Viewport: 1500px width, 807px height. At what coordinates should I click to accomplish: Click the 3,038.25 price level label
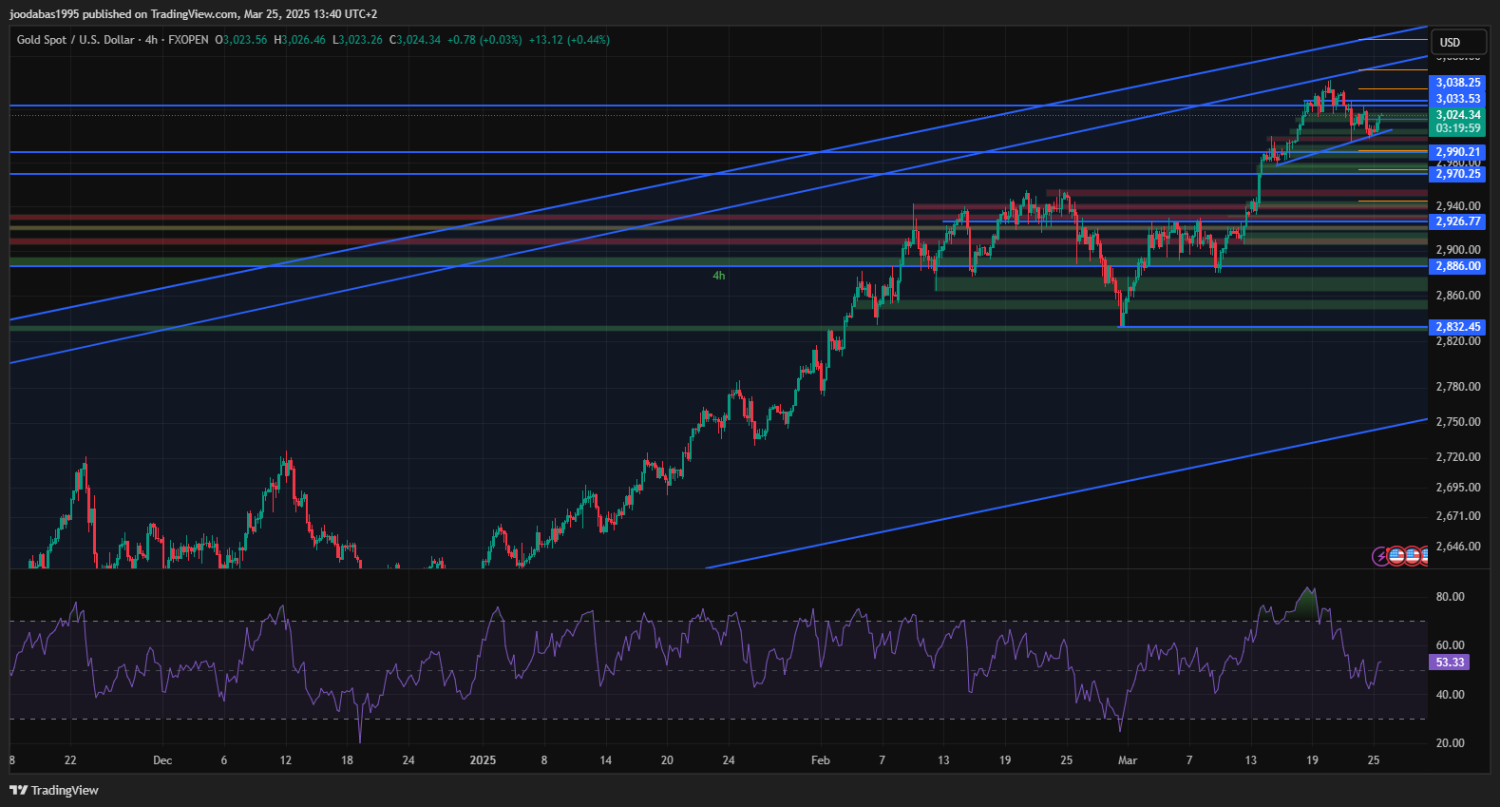(1456, 83)
